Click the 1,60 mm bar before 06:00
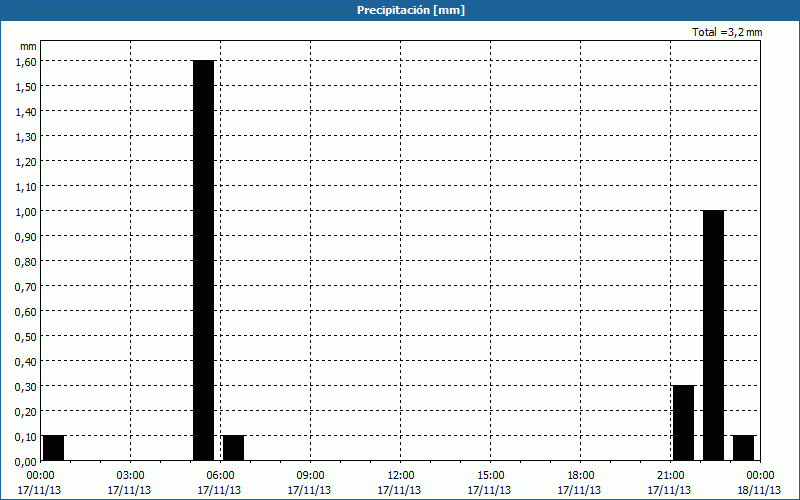 [x=204, y=260]
